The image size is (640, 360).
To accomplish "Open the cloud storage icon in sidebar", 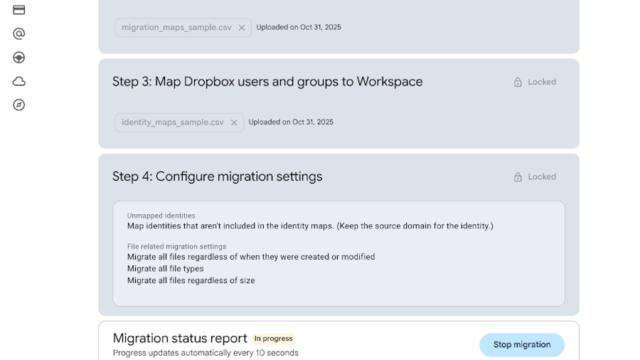I will [19, 81].
